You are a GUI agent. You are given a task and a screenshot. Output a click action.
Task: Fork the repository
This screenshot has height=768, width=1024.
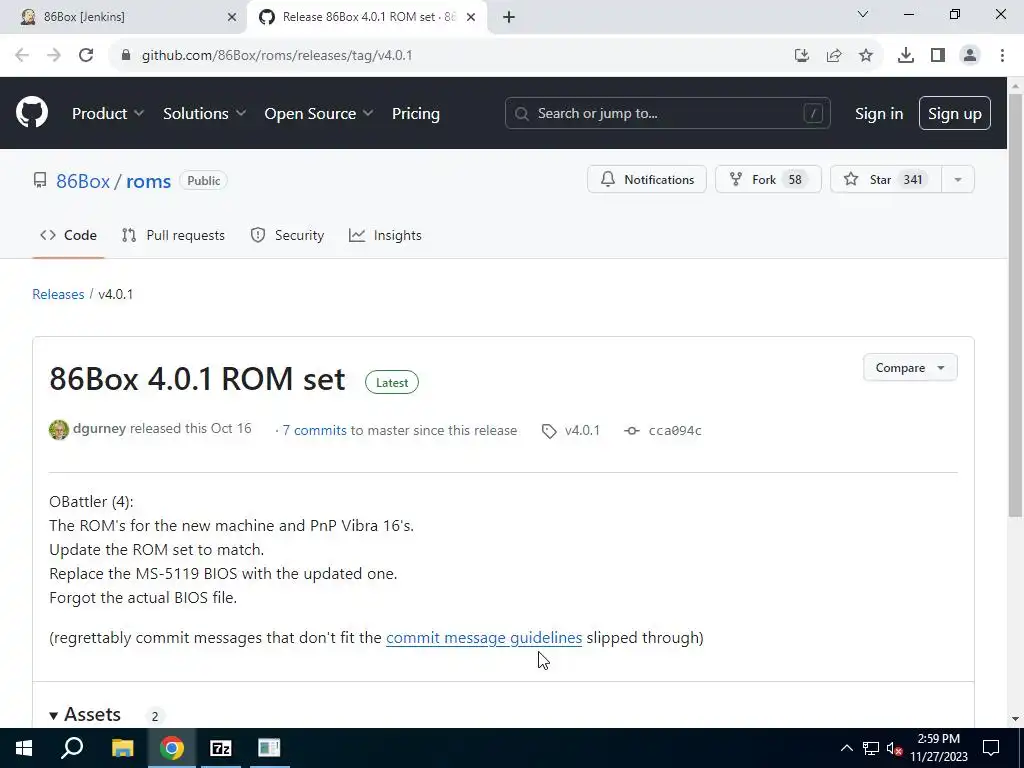[768, 179]
